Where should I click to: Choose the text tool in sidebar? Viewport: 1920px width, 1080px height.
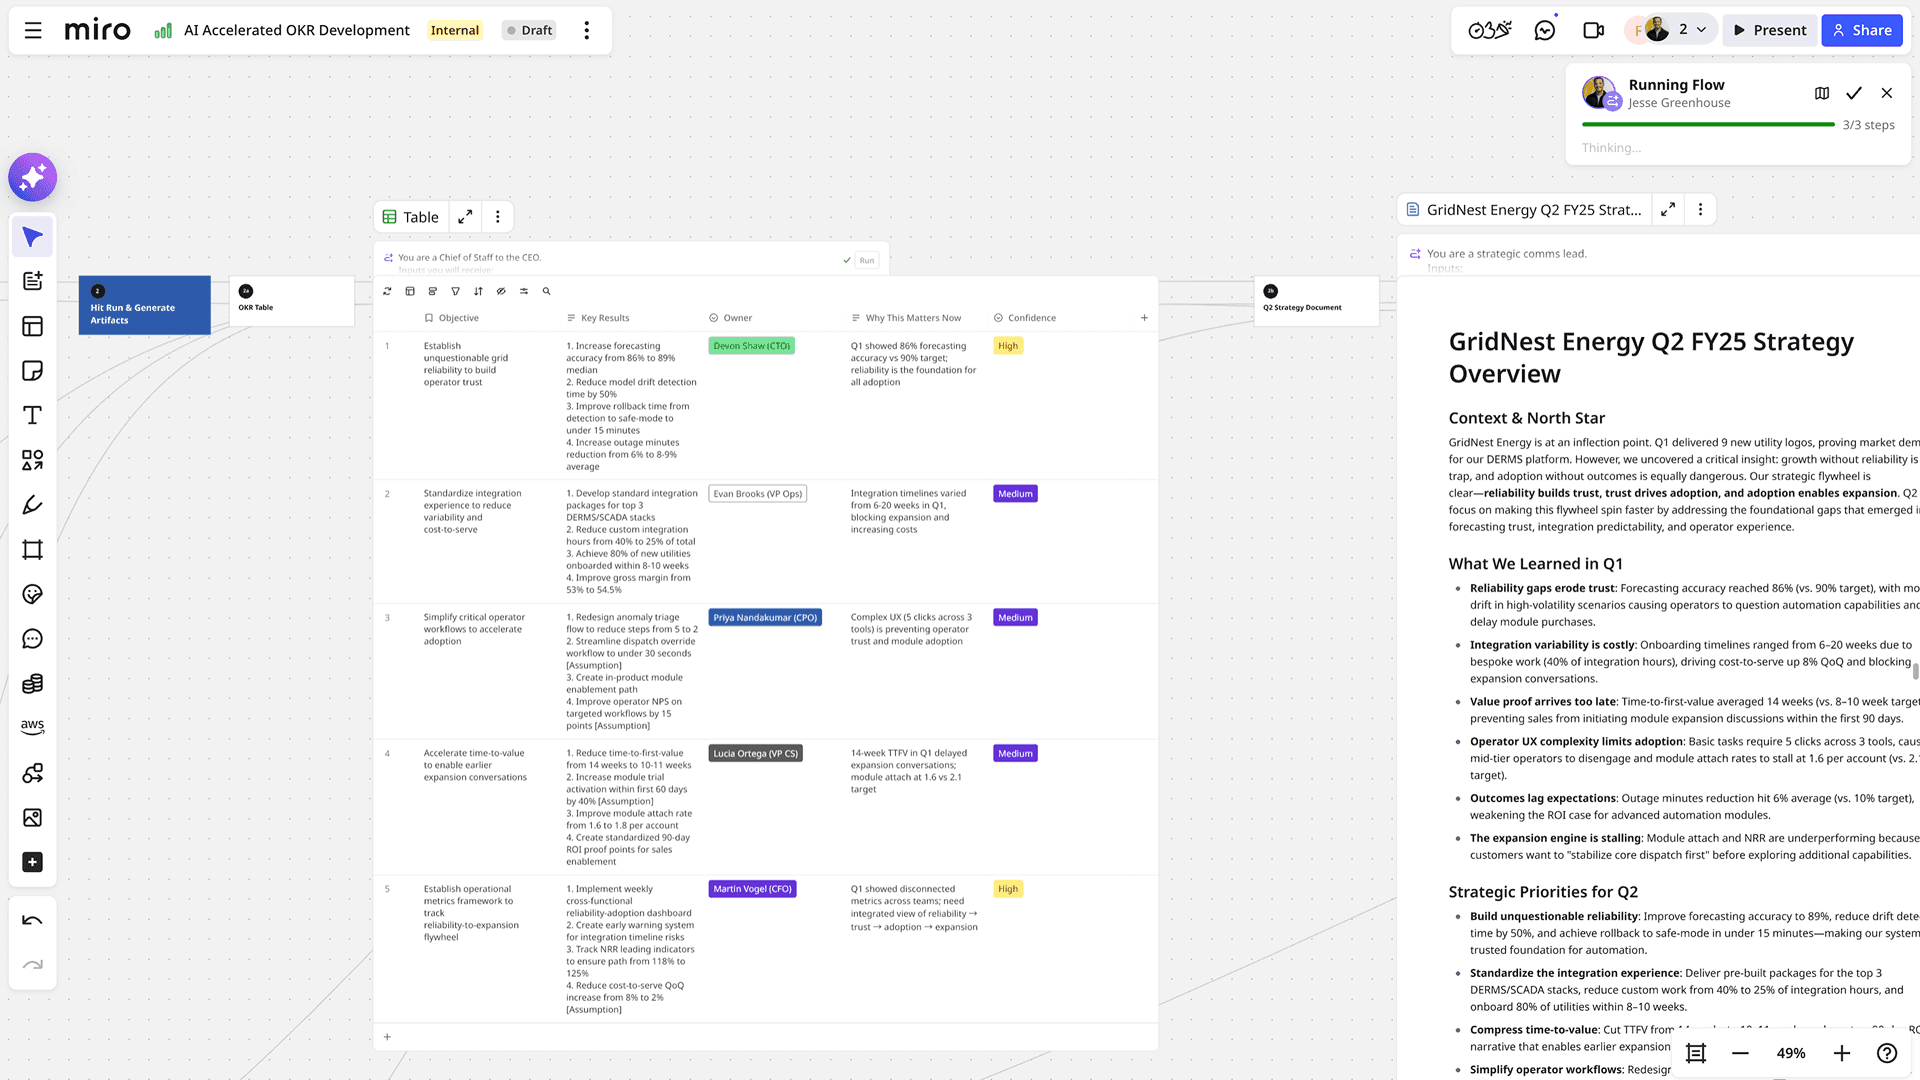tap(32, 415)
